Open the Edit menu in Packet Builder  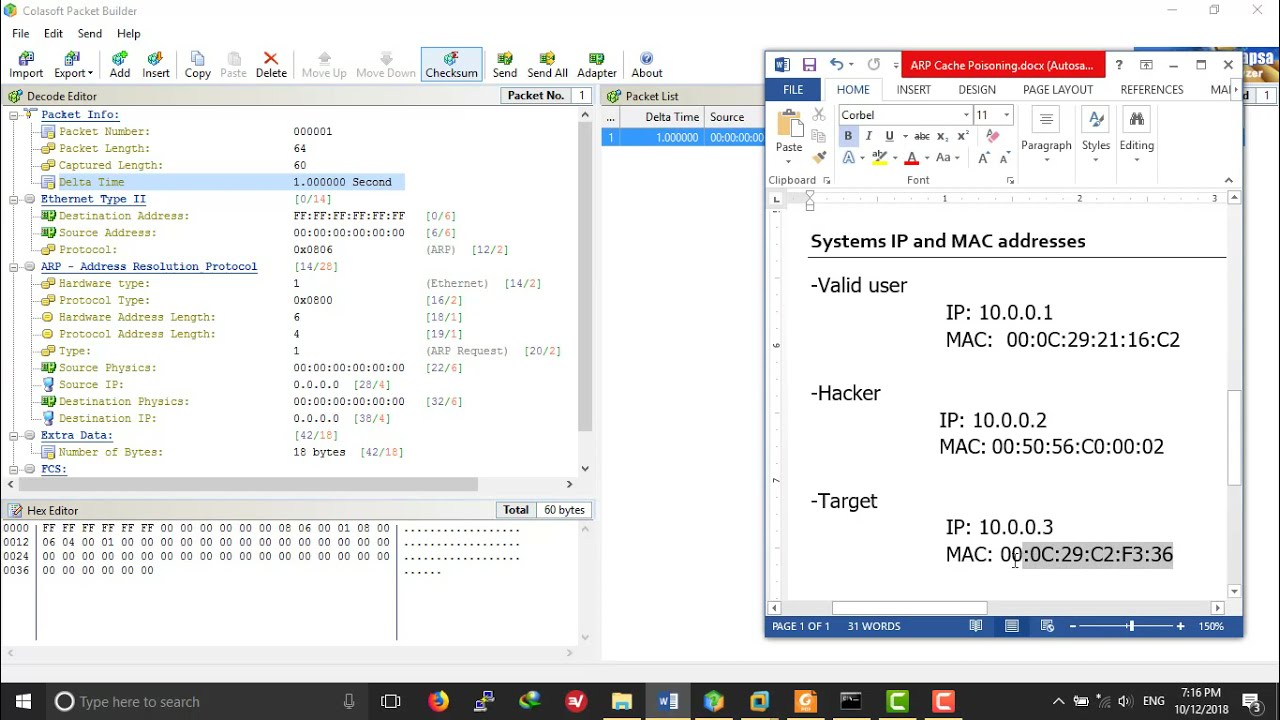pyautogui.click(x=53, y=34)
